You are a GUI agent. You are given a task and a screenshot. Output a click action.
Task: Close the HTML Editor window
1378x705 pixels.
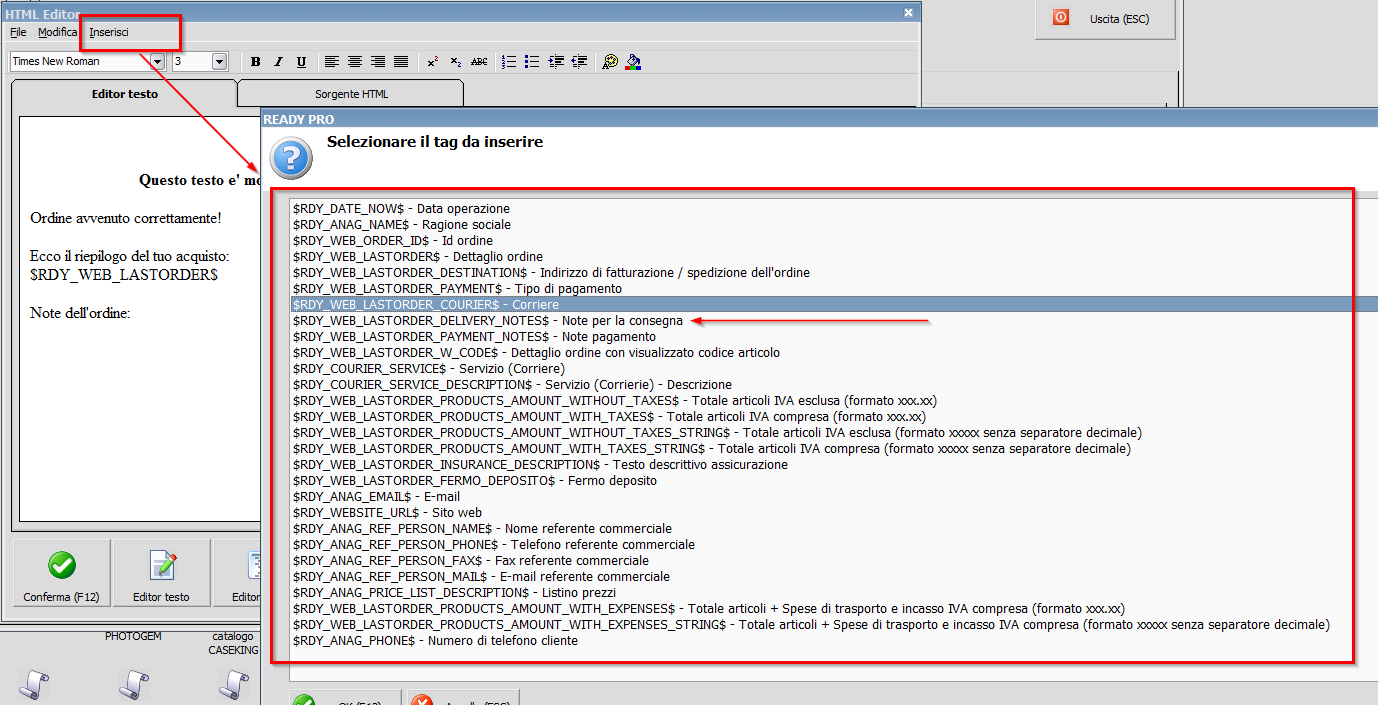(908, 12)
